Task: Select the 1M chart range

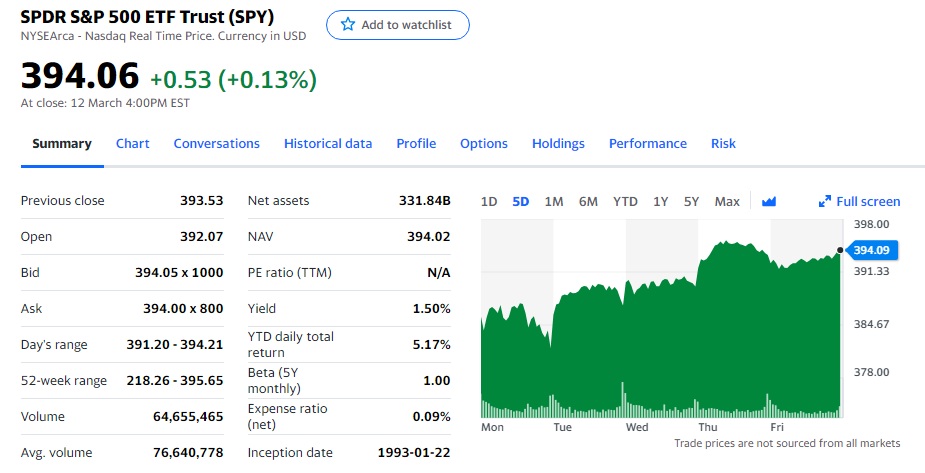Action: pyautogui.click(x=554, y=202)
